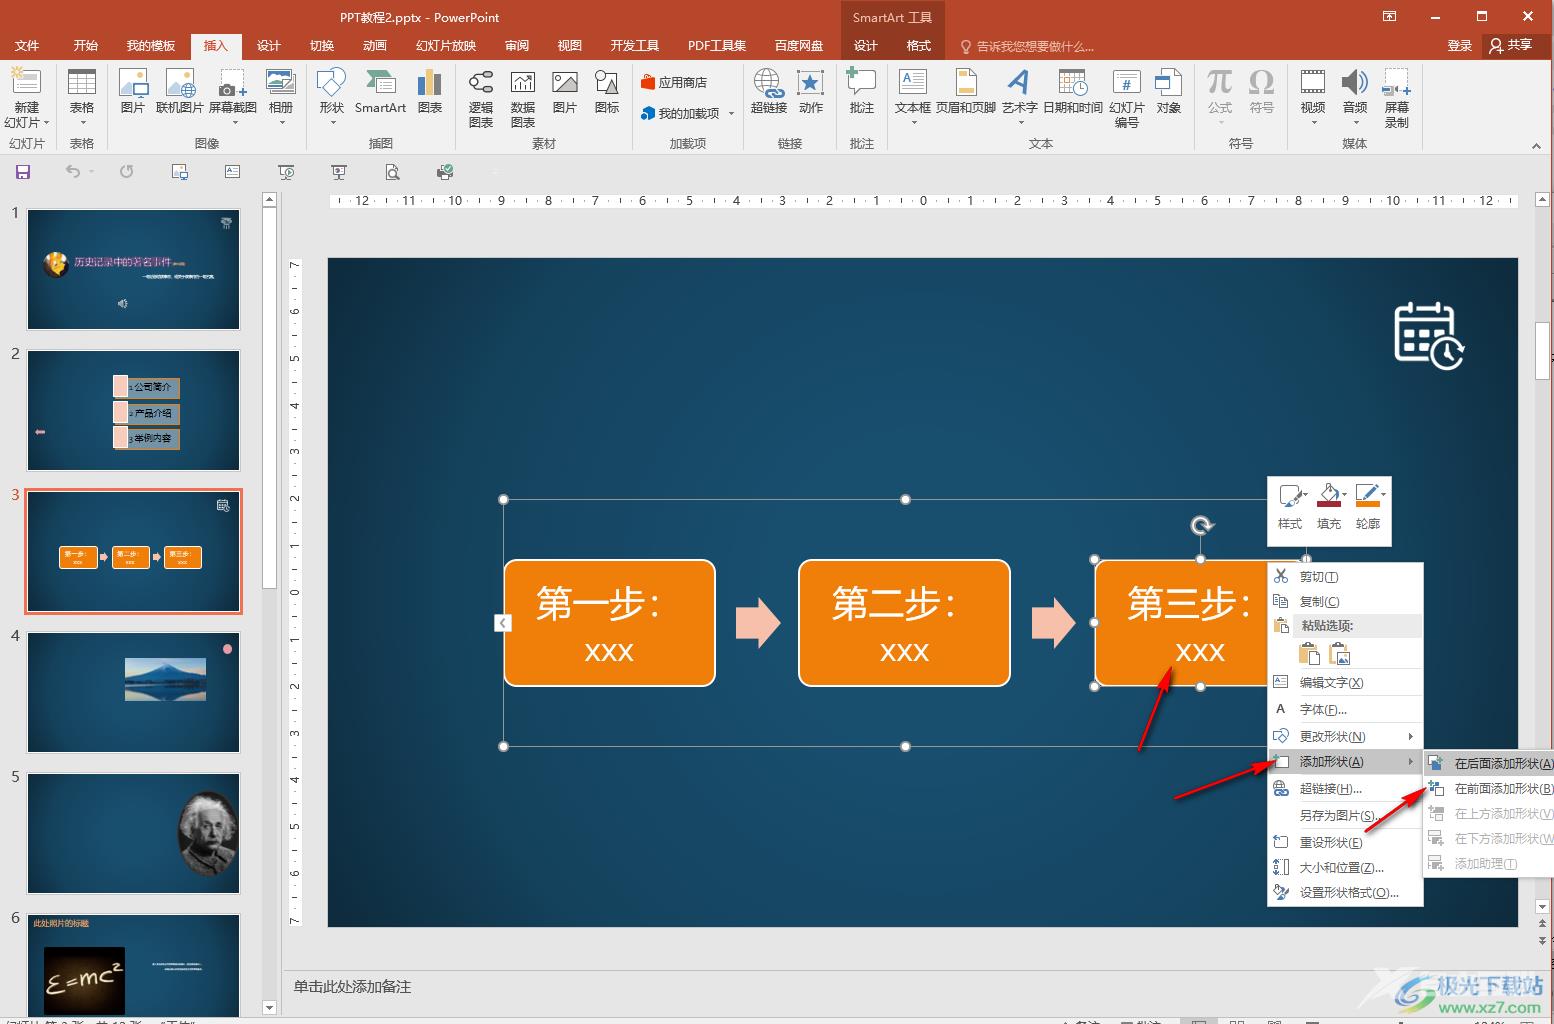Click the icon library (图标) button
1554x1024 pixels.
click(607, 92)
